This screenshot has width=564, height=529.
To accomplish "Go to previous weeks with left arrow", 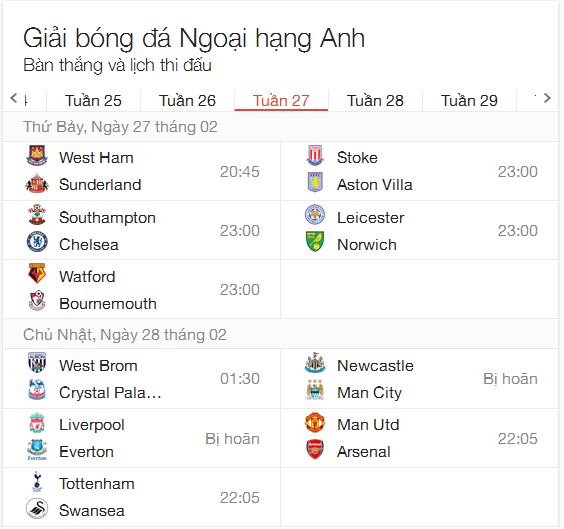I will coord(14,98).
